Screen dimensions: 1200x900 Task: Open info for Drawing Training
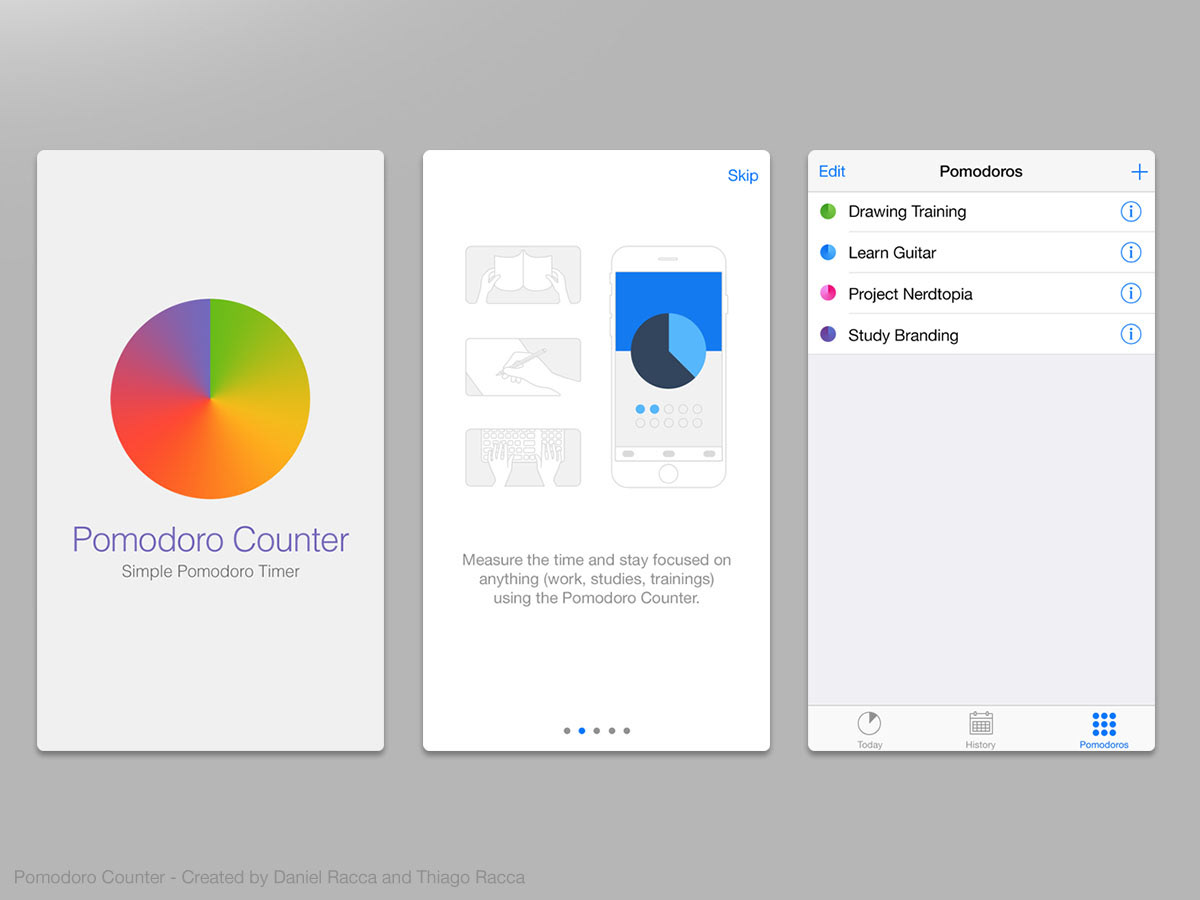tap(1131, 211)
